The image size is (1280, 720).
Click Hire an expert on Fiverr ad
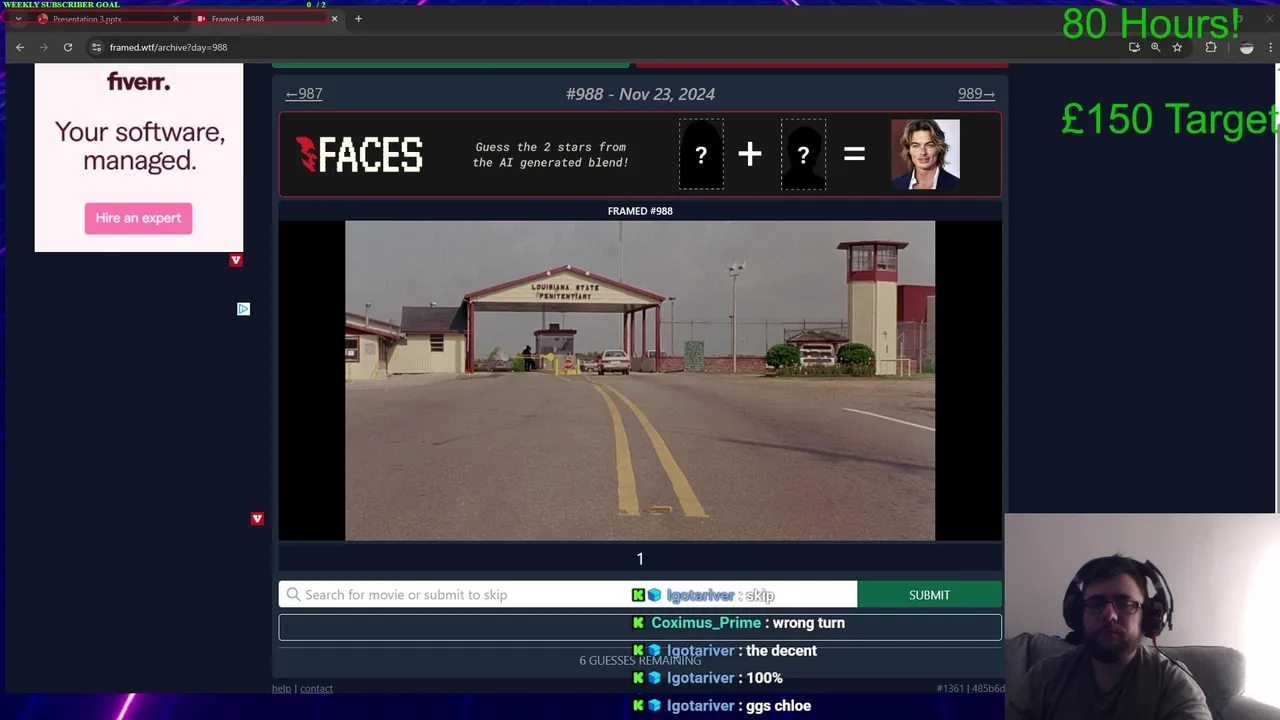[138, 218]
